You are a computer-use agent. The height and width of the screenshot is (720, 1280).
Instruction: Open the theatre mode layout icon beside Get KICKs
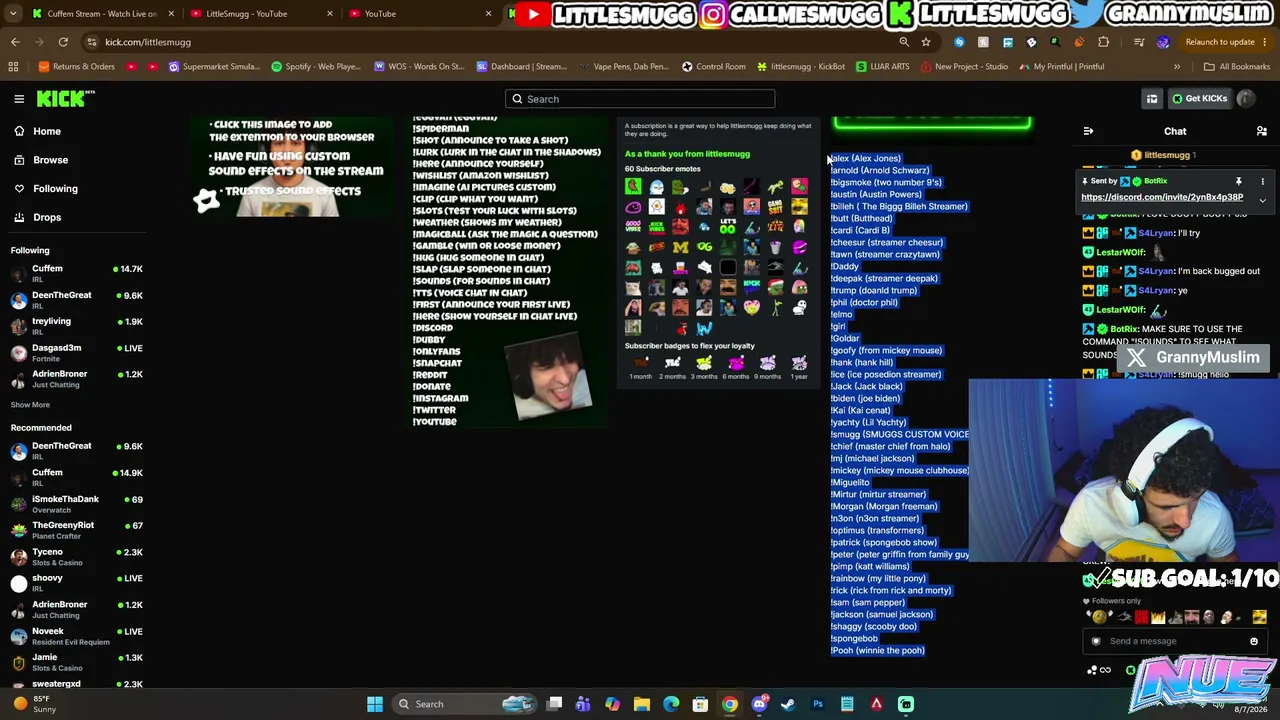pos(1152,99)
